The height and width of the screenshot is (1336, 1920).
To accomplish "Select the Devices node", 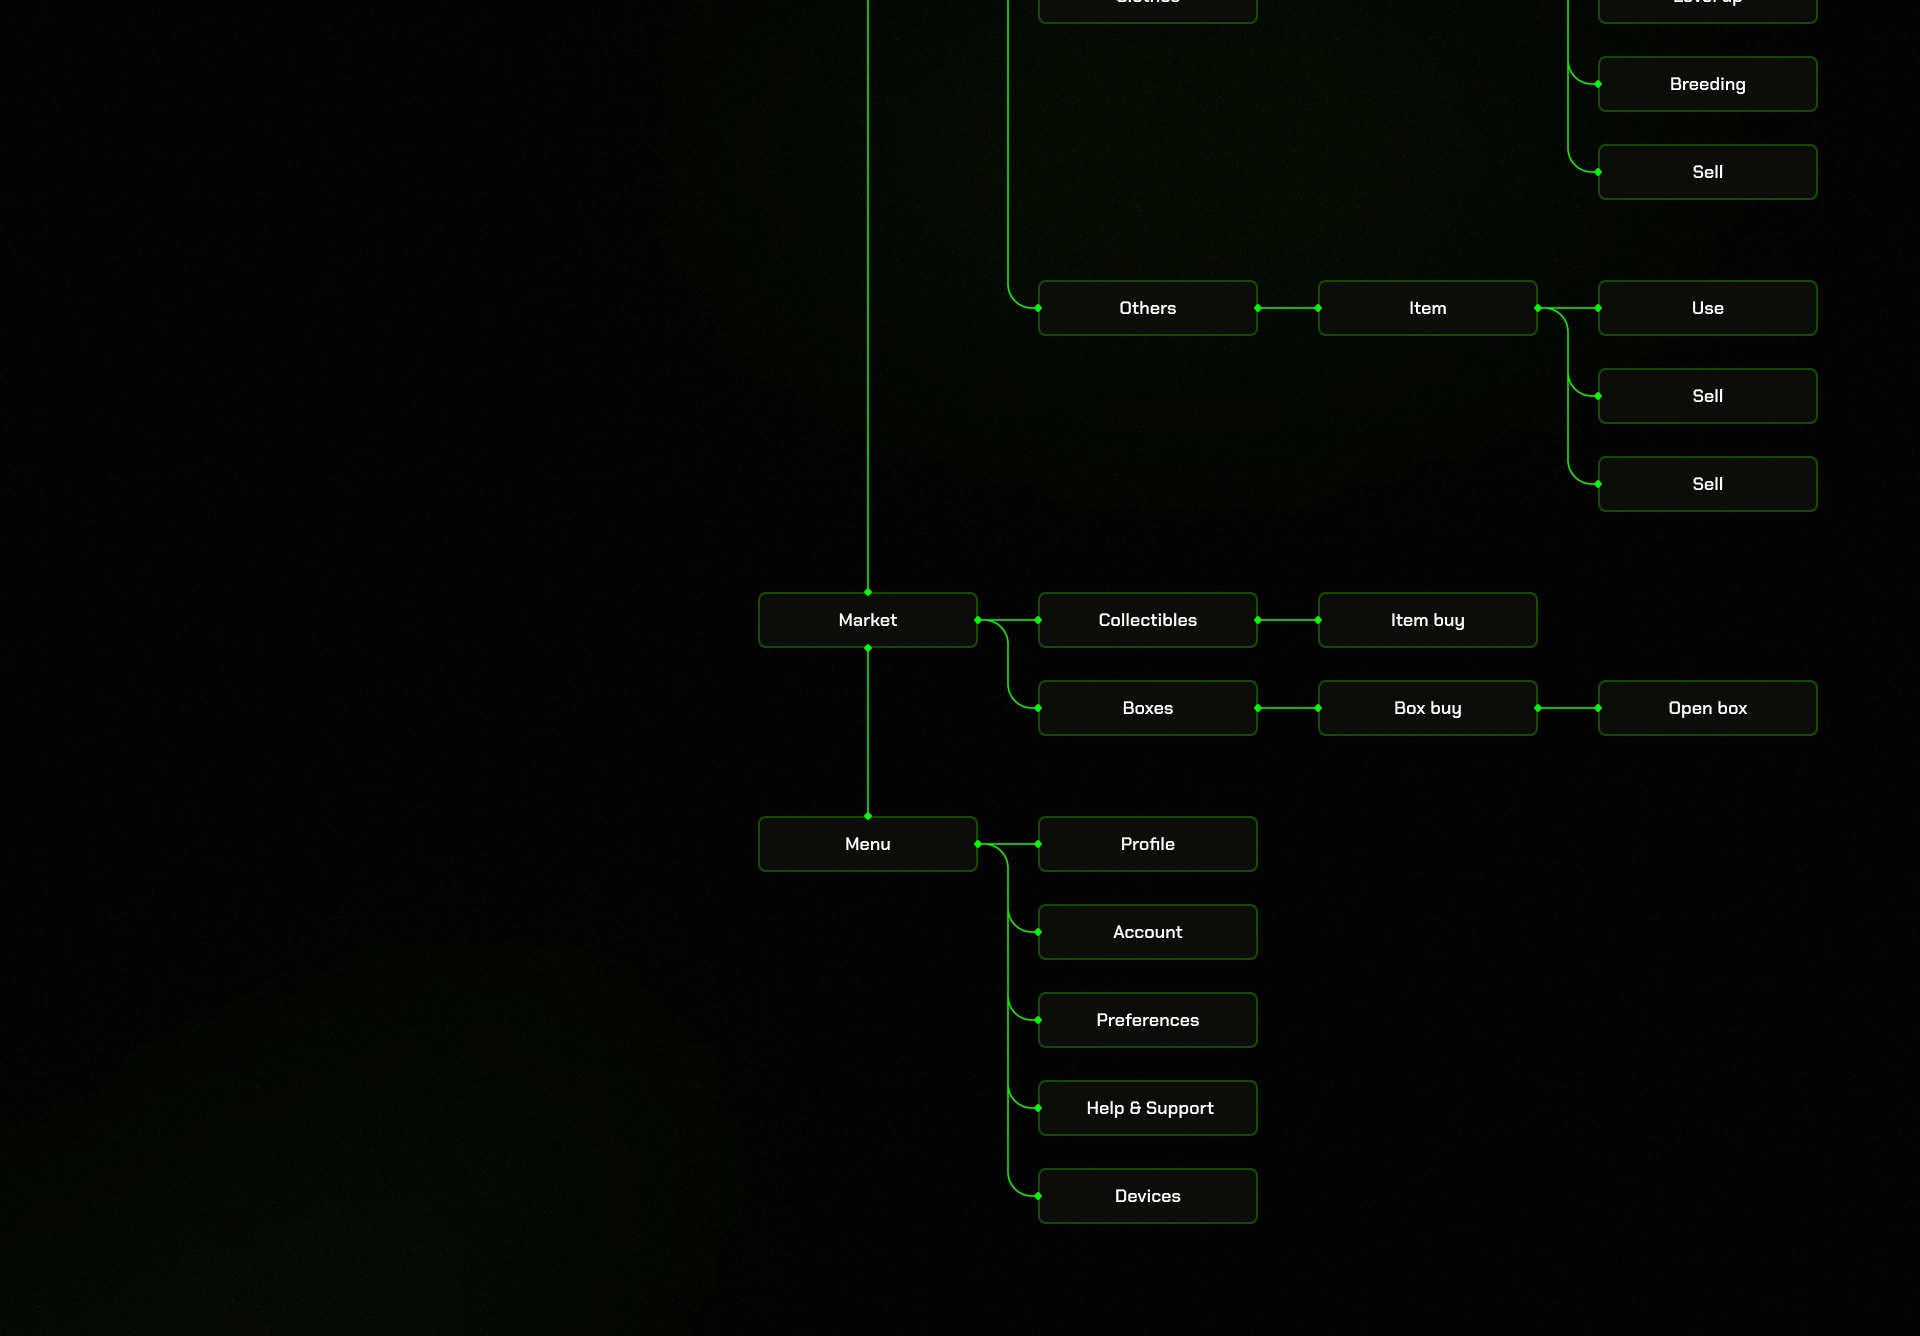I will 1147,1196.
